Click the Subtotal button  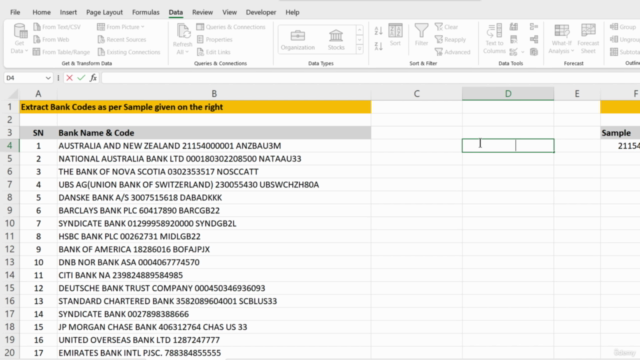[x=624, y=52]
